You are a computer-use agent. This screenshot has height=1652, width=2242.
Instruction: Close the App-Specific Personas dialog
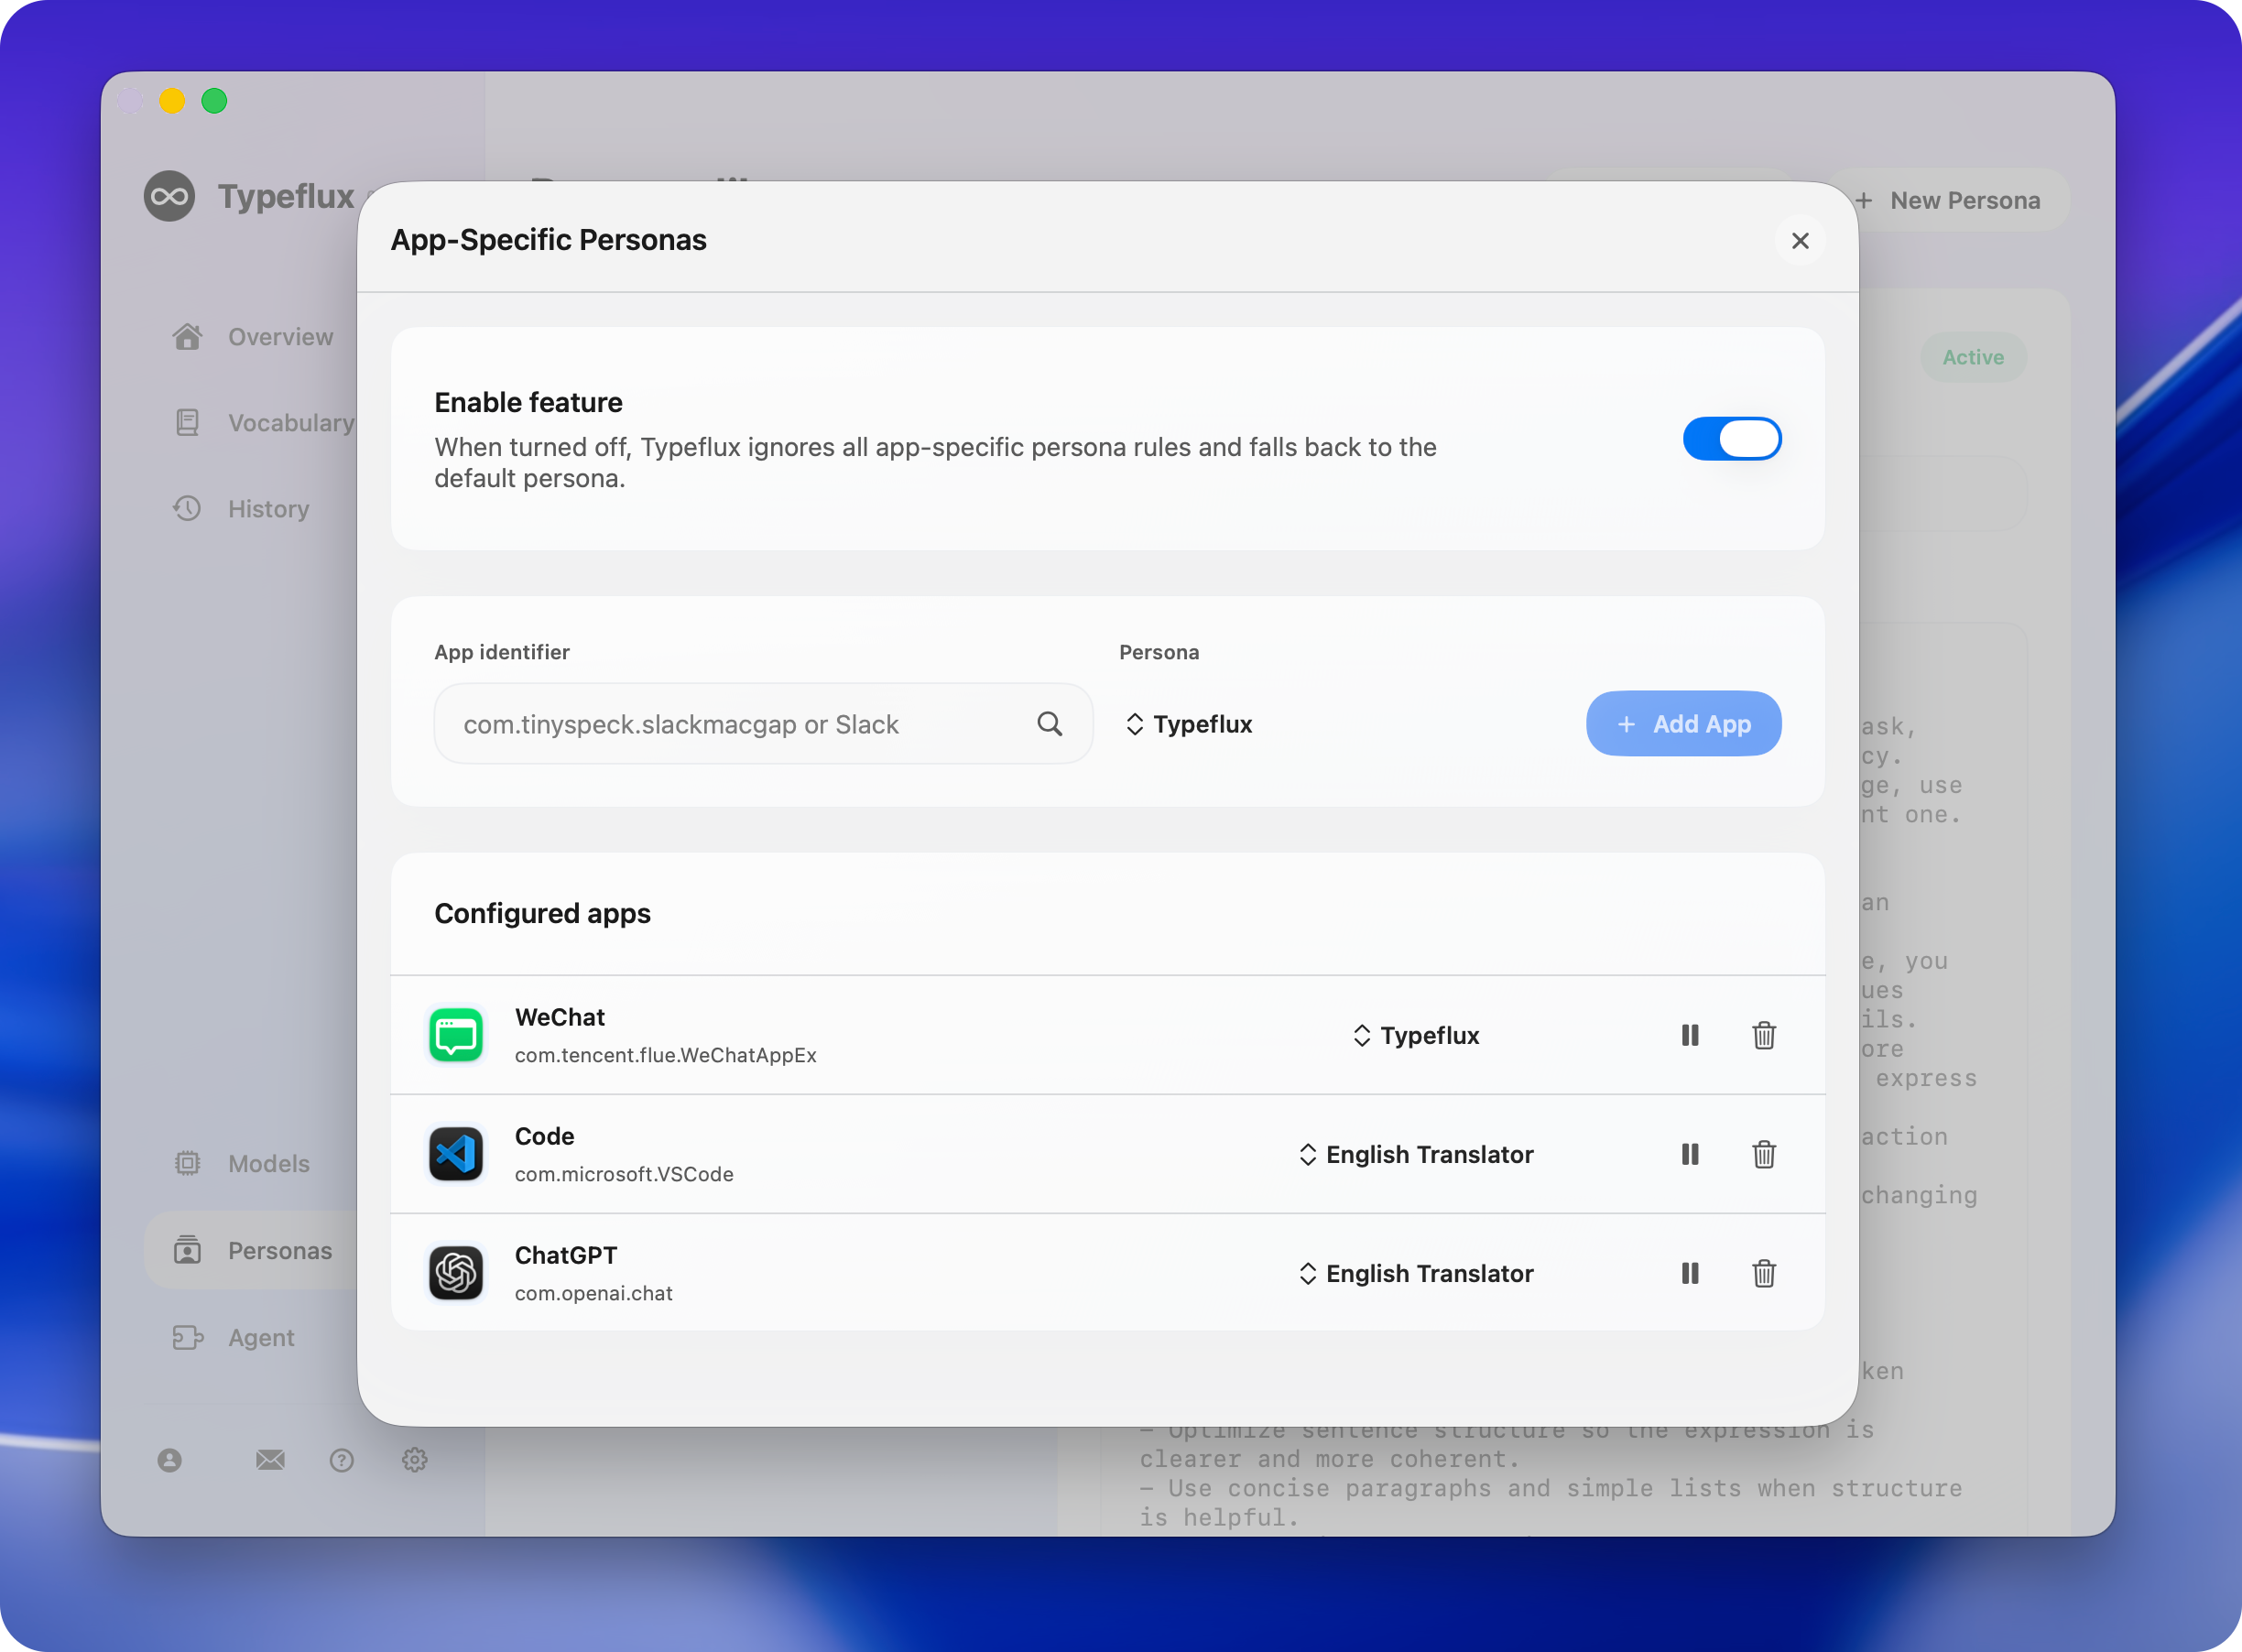(x=1800, y=241)
